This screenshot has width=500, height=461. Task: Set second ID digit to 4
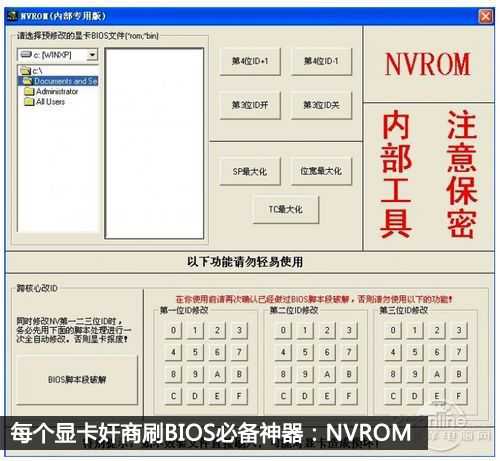tap(283, 352)
